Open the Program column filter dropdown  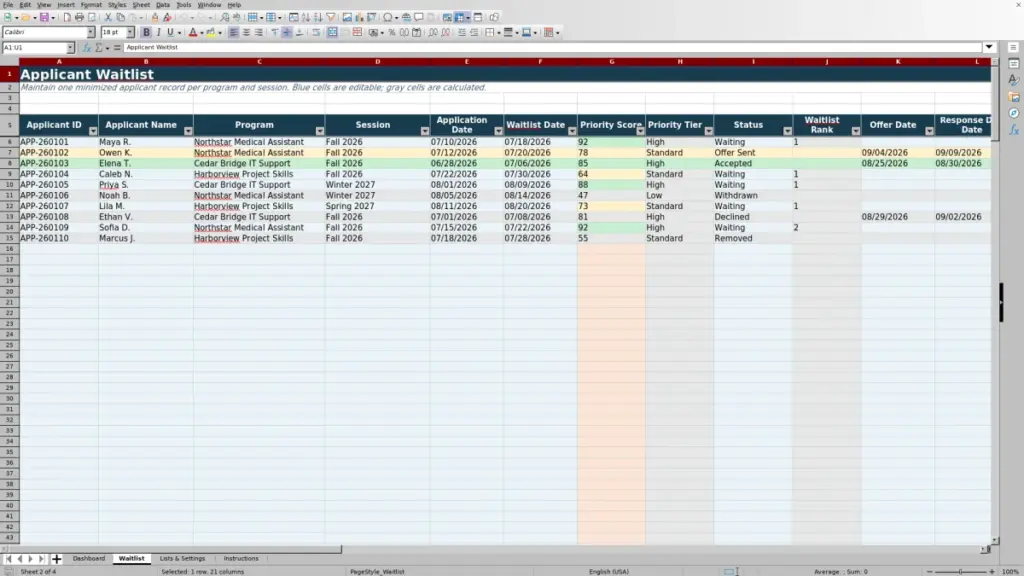pos(319,131)
